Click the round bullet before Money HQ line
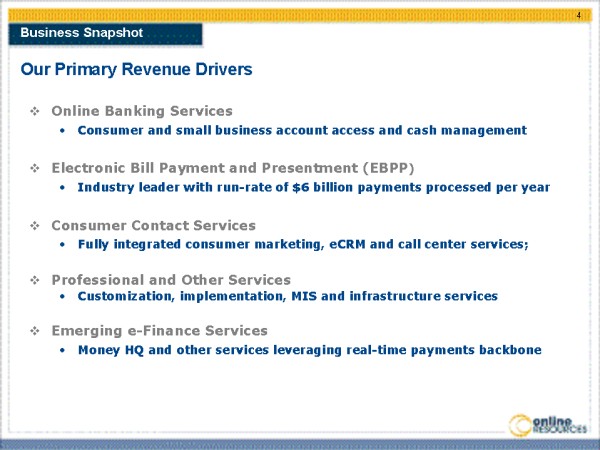 [x=63, y=351]
